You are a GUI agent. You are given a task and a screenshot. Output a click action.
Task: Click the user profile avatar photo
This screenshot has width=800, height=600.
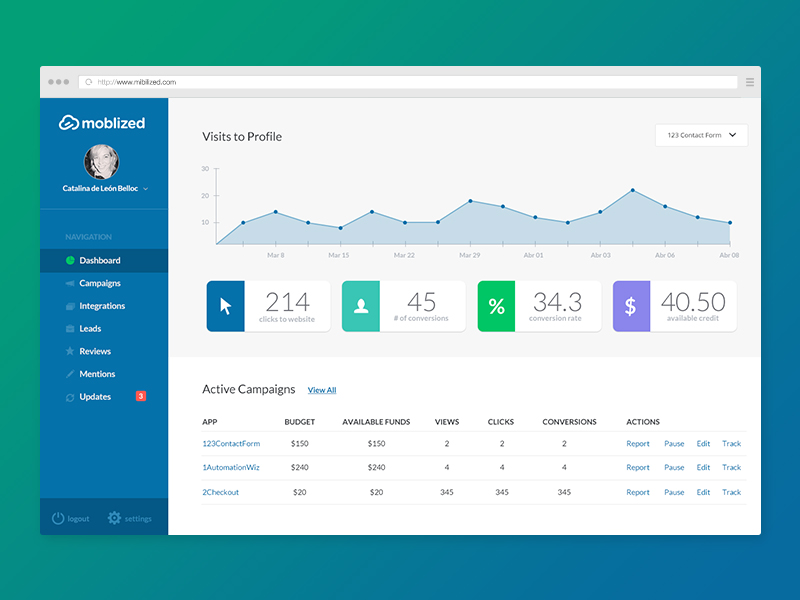point(101,161)
